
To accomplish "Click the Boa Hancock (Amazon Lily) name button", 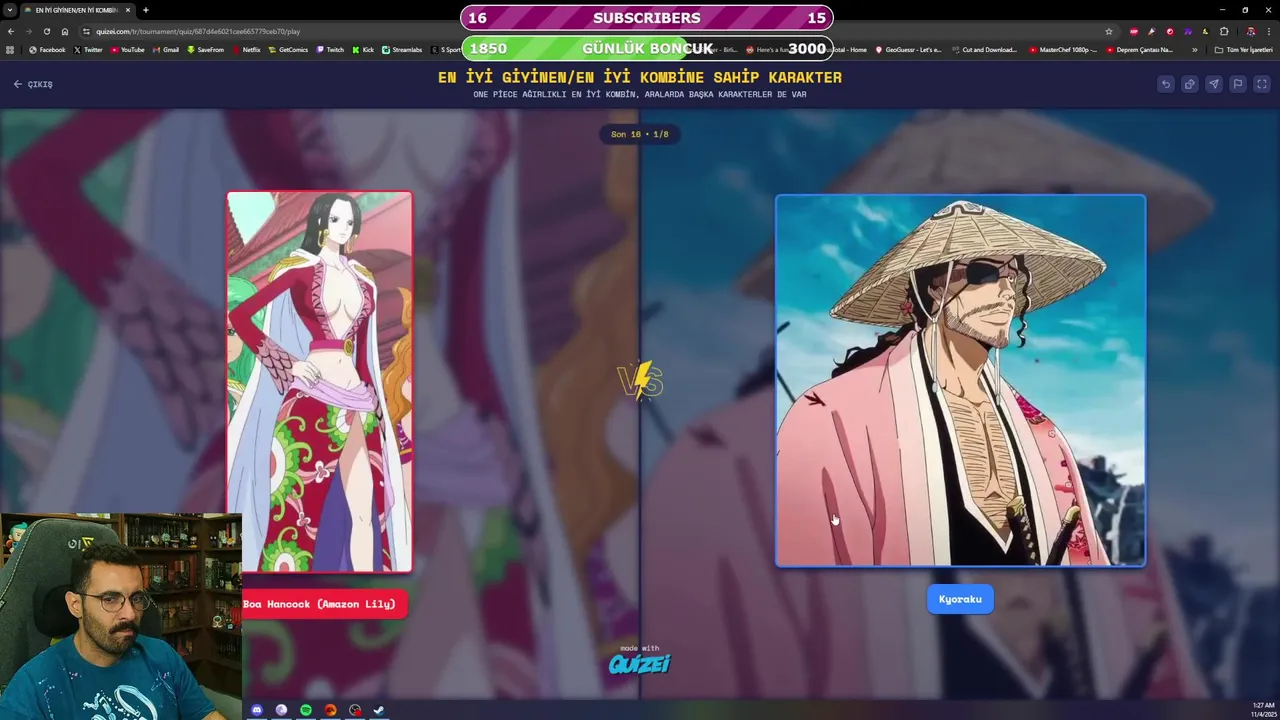I will (319, 604).
